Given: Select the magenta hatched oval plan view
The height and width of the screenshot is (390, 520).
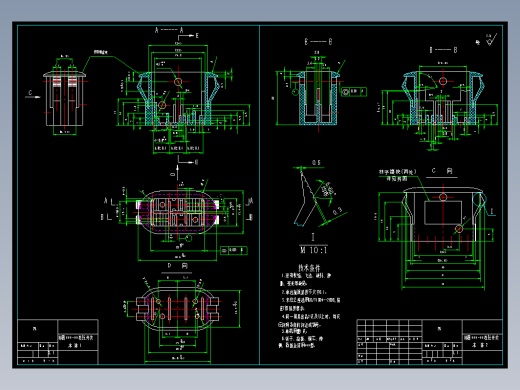Looking at the screenshot, I should click(178, 212).
